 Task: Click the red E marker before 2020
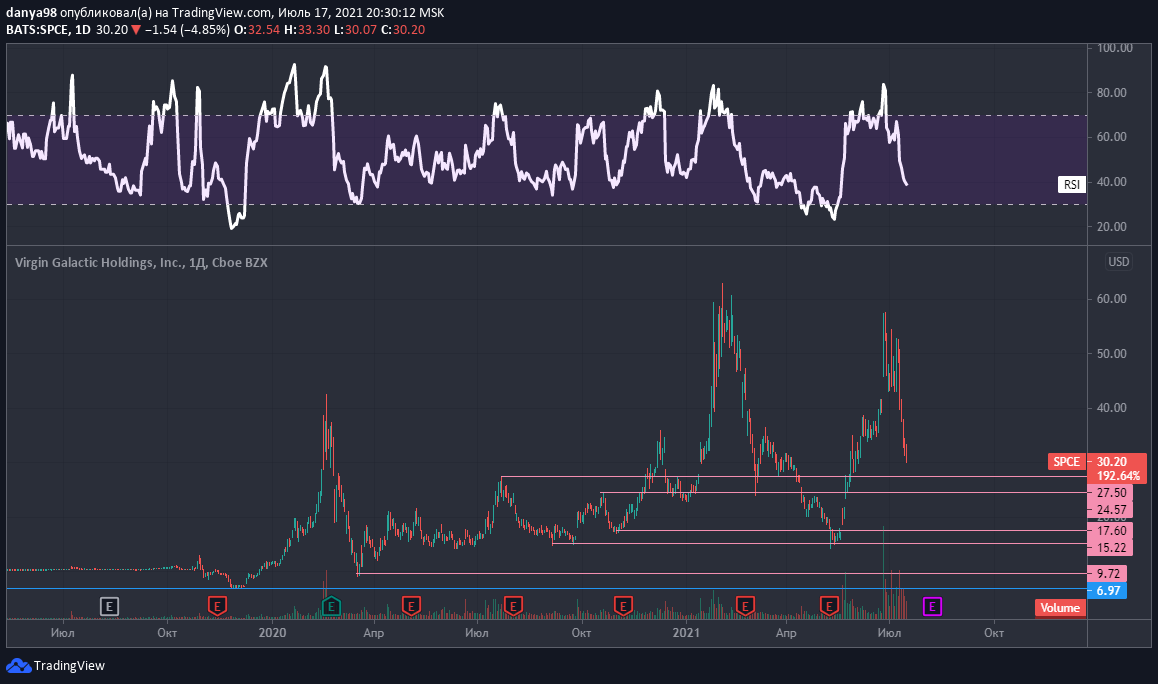point(216,607)
